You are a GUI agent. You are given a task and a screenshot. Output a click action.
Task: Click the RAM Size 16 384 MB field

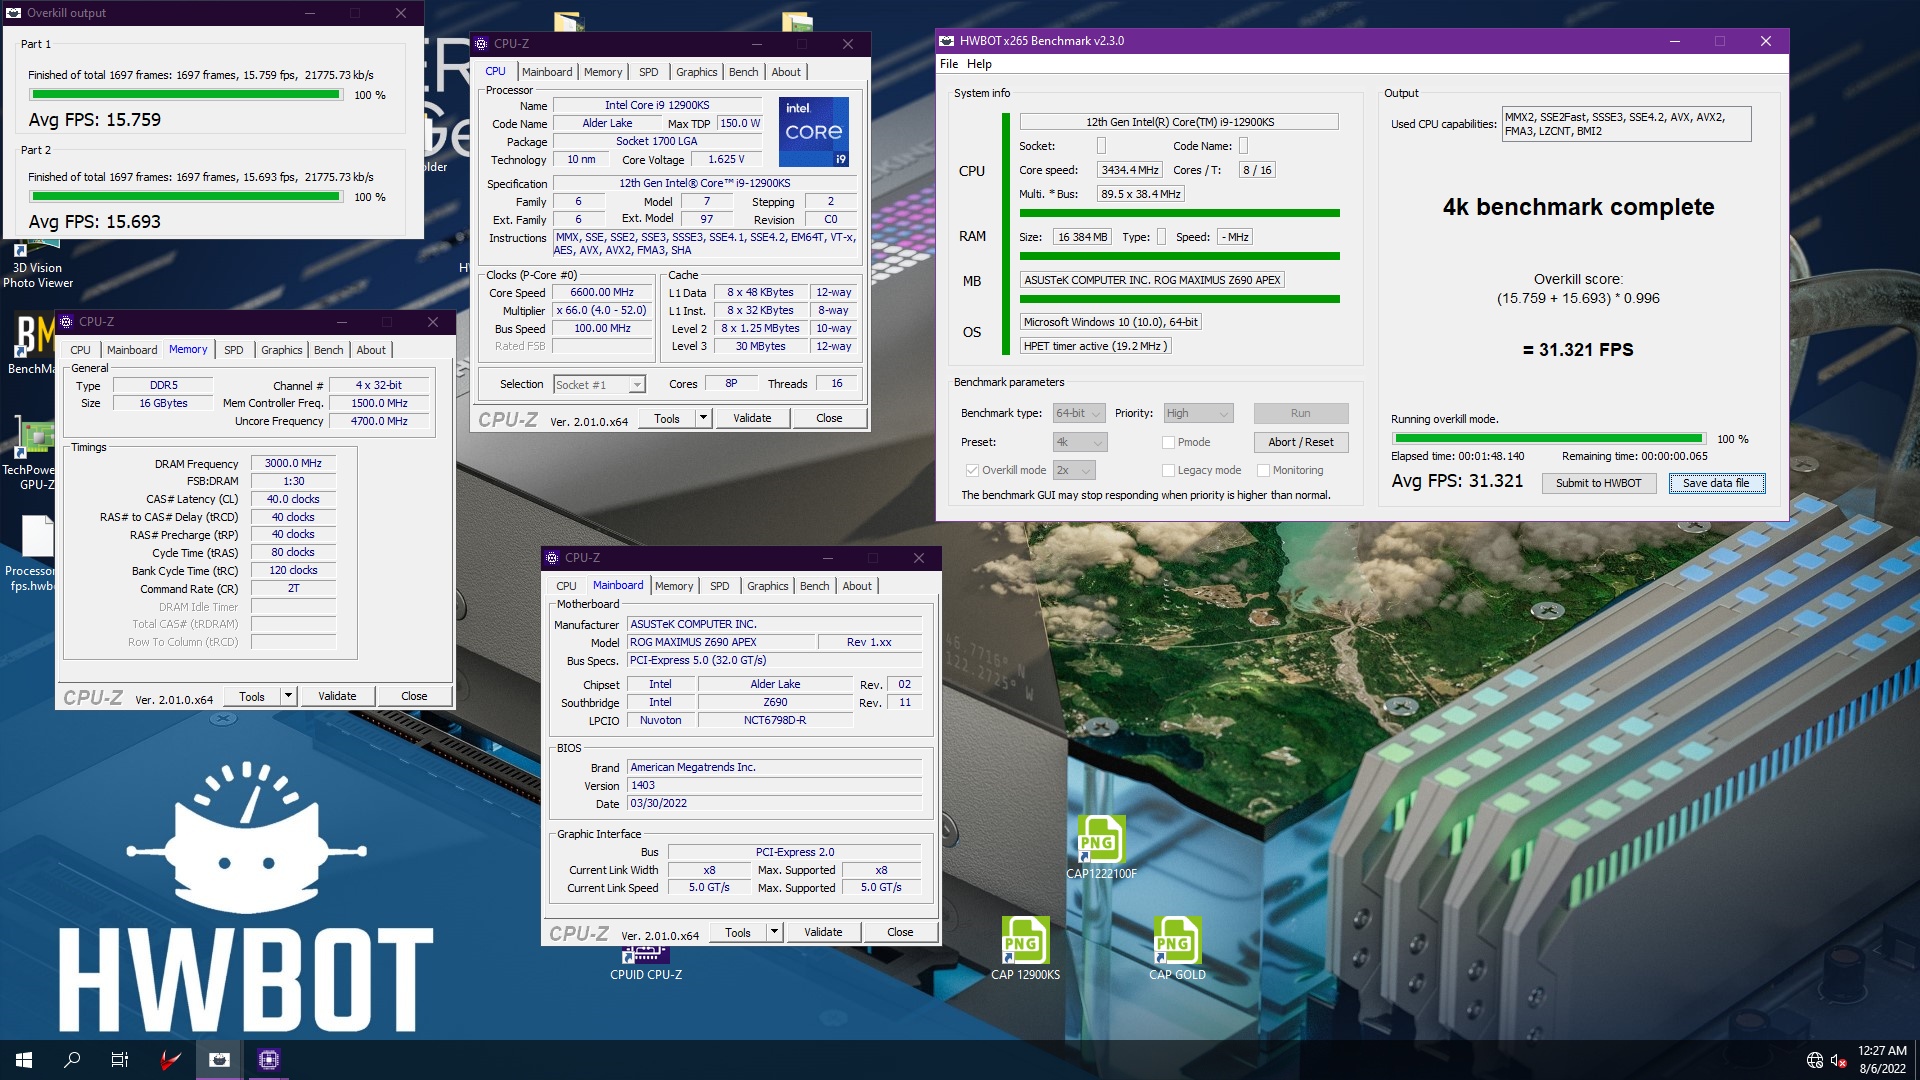point(1082,237)
